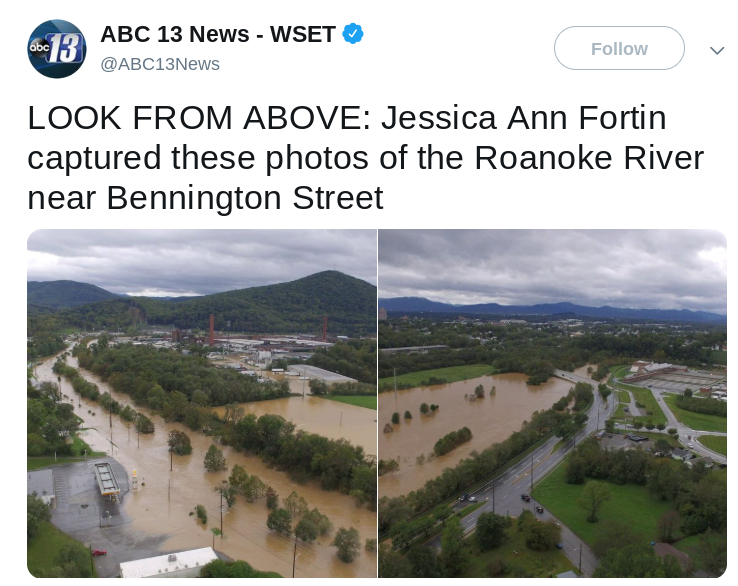The image size is (738, 586).
Task: Select the words 'Roanoke River' in tweet
Action: tap(589, 158)
